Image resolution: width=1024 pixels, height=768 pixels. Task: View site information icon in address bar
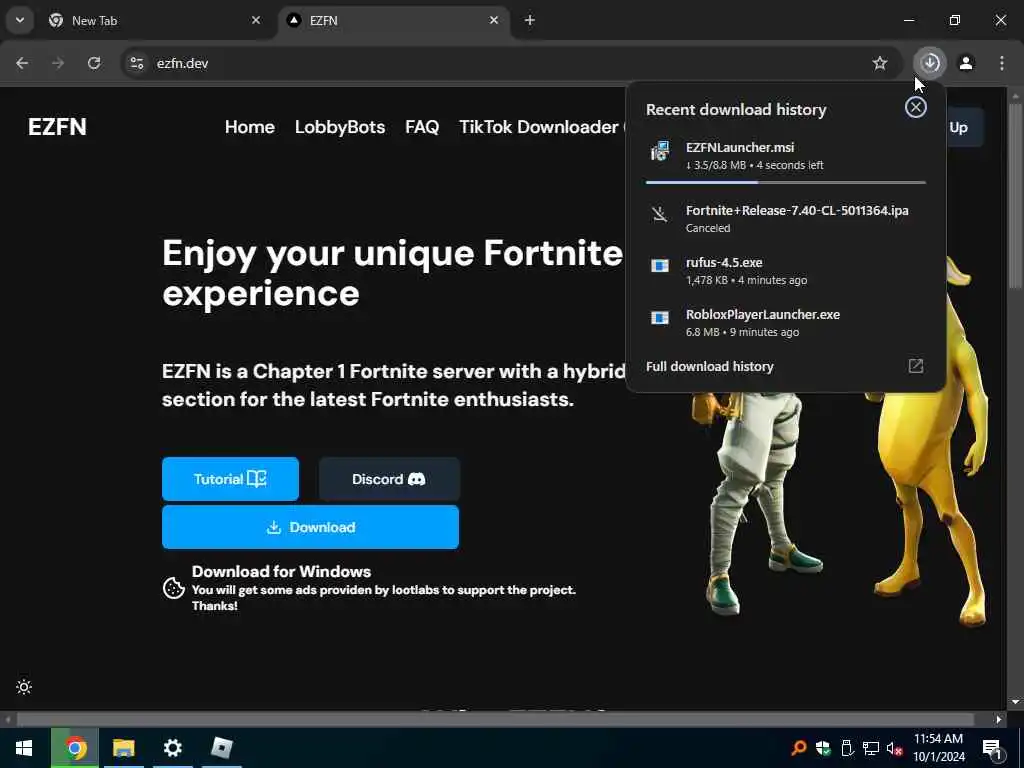point(136,63)
